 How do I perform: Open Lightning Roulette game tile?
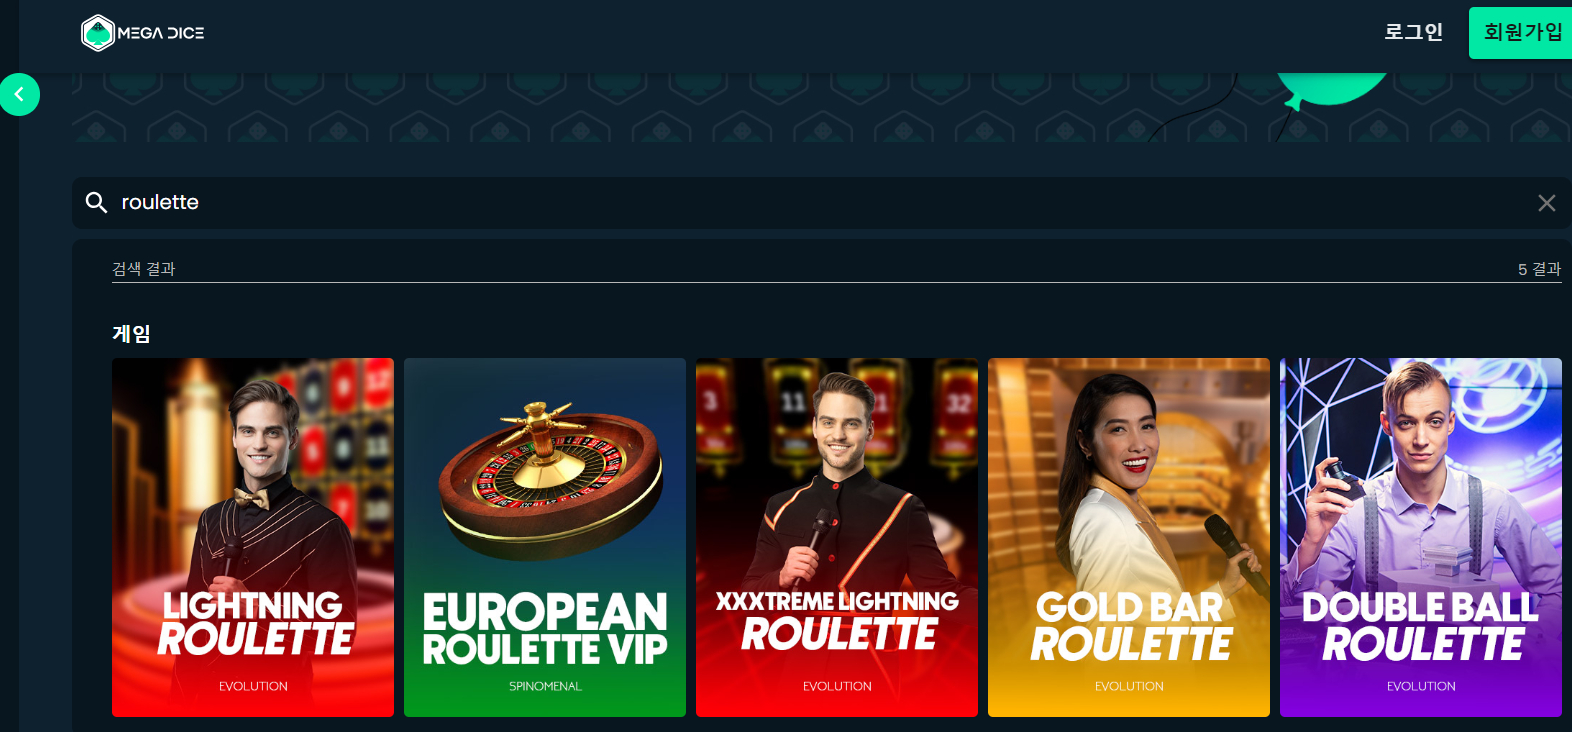pyautogui.click(x=253, y=537)
